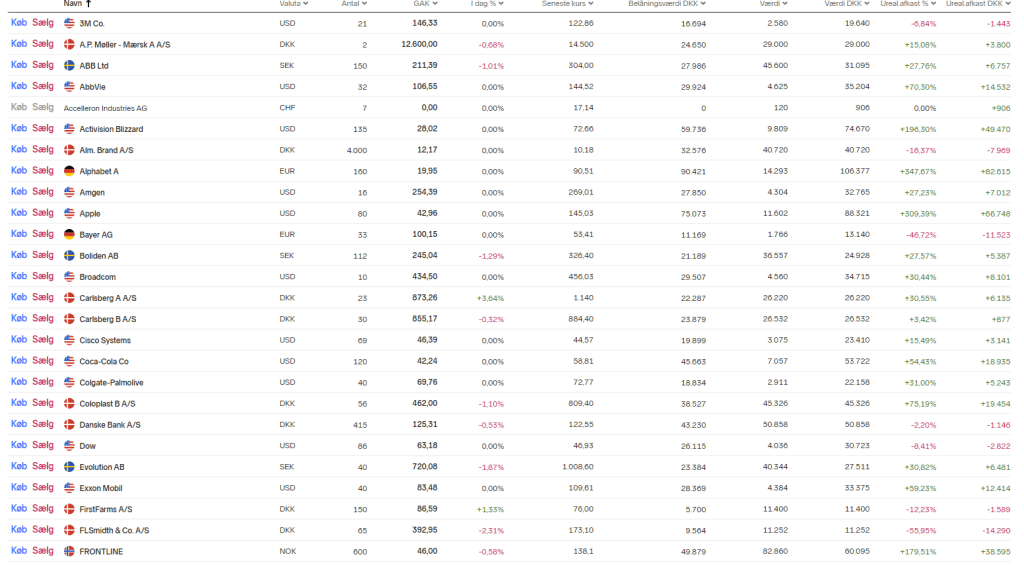Click the Danish flag next to Carlsberg A A/S
The image size is (1024, 565).
coord(69,298)
